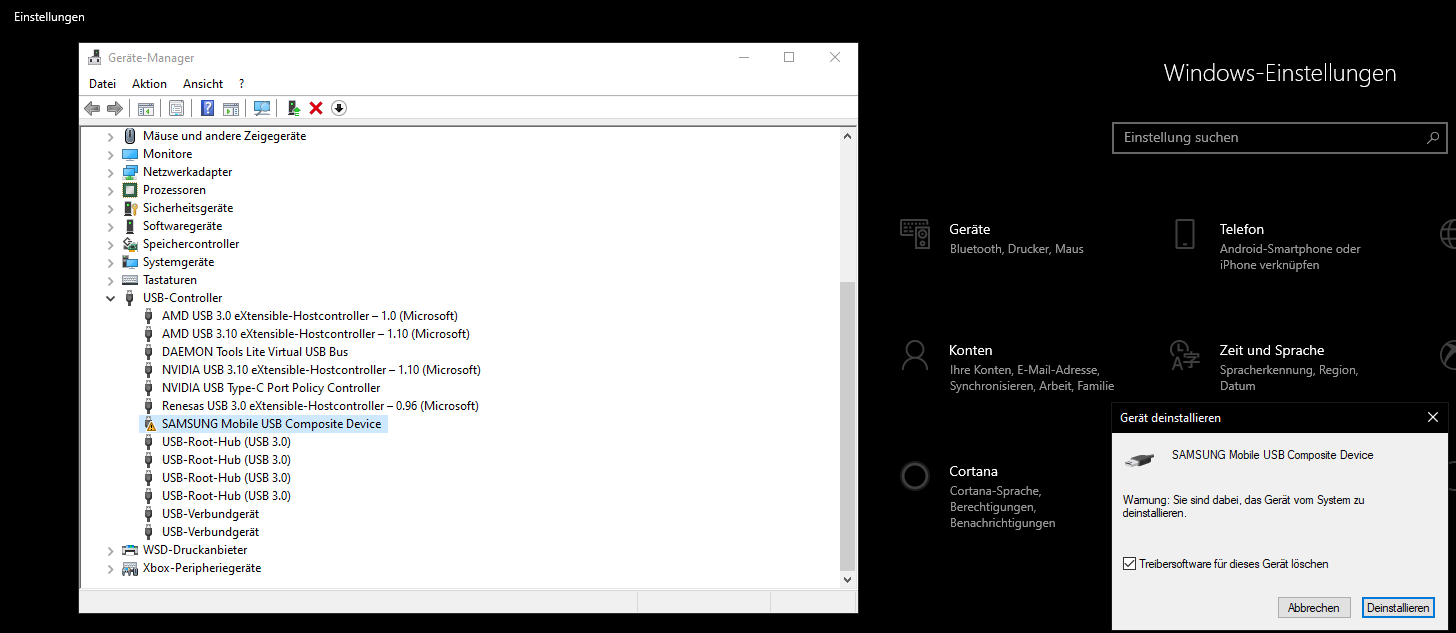The image size is (1456, 633).
Task: Open the Aktion menu
Action: click(150, 84)
